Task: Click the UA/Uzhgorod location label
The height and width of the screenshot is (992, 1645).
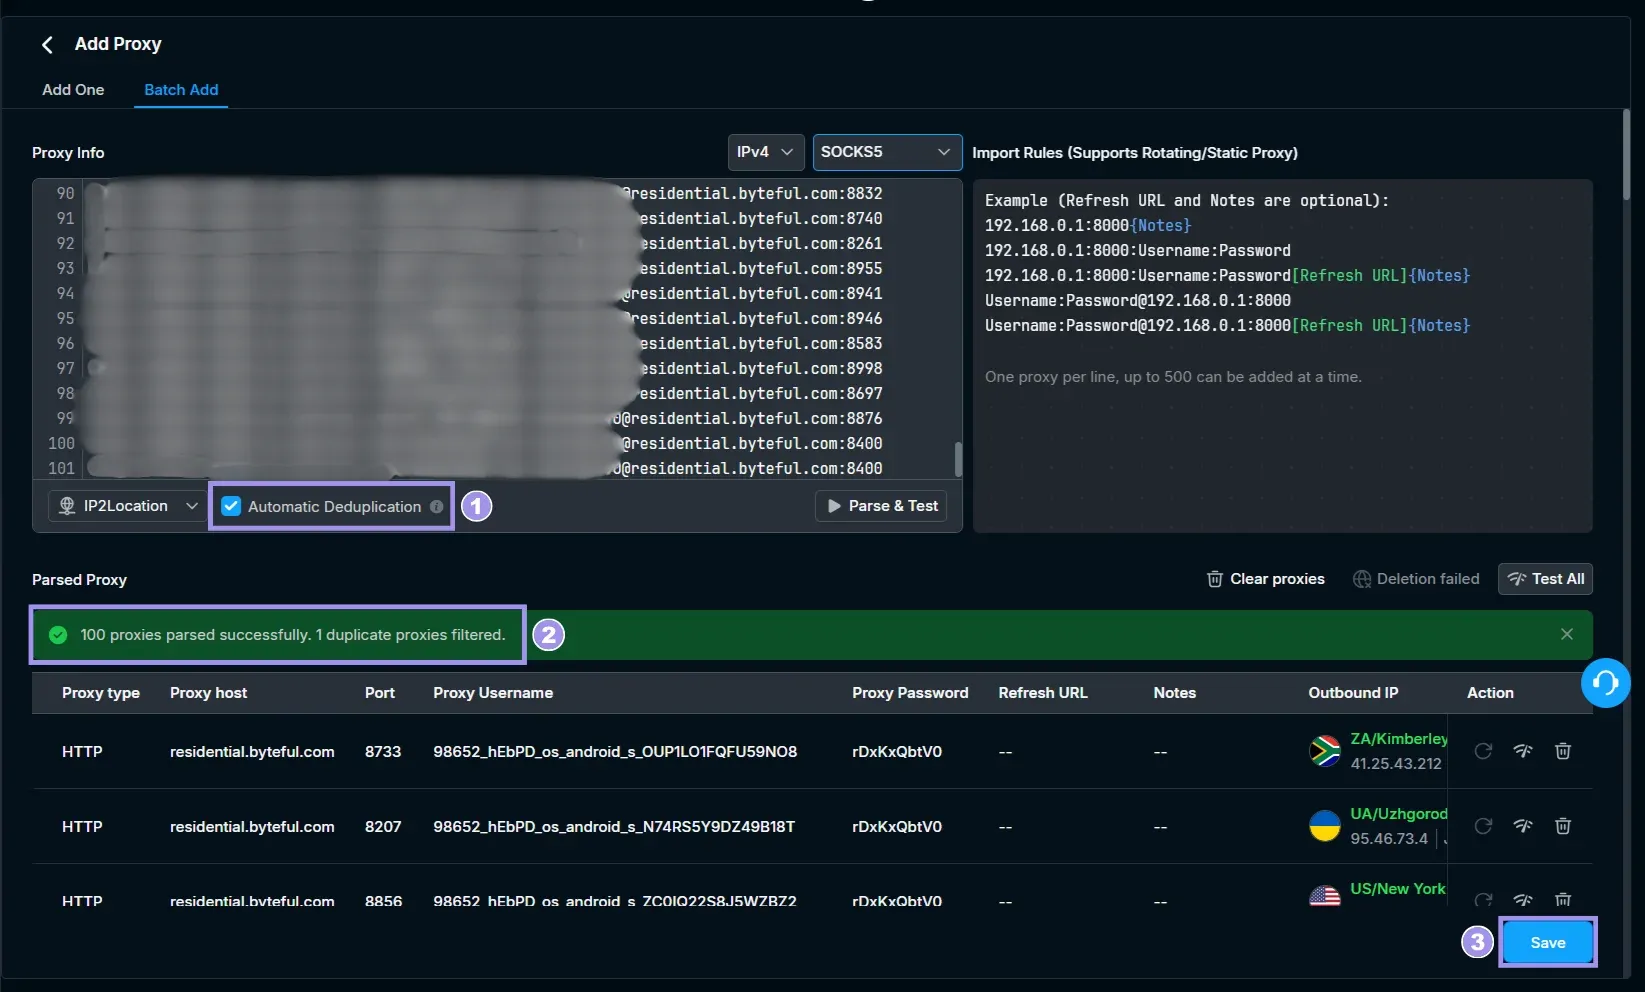Action: pos(1399,814)
